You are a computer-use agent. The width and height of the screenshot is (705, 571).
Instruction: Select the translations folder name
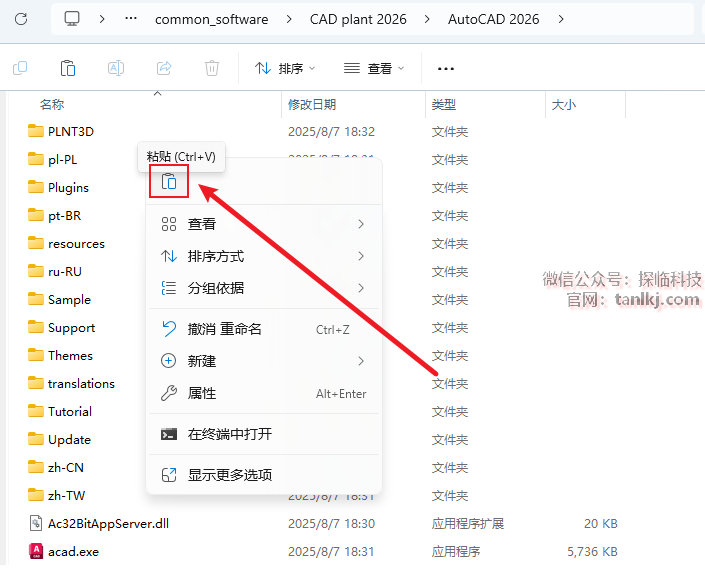pyautogui.click(x=81, y=384)
